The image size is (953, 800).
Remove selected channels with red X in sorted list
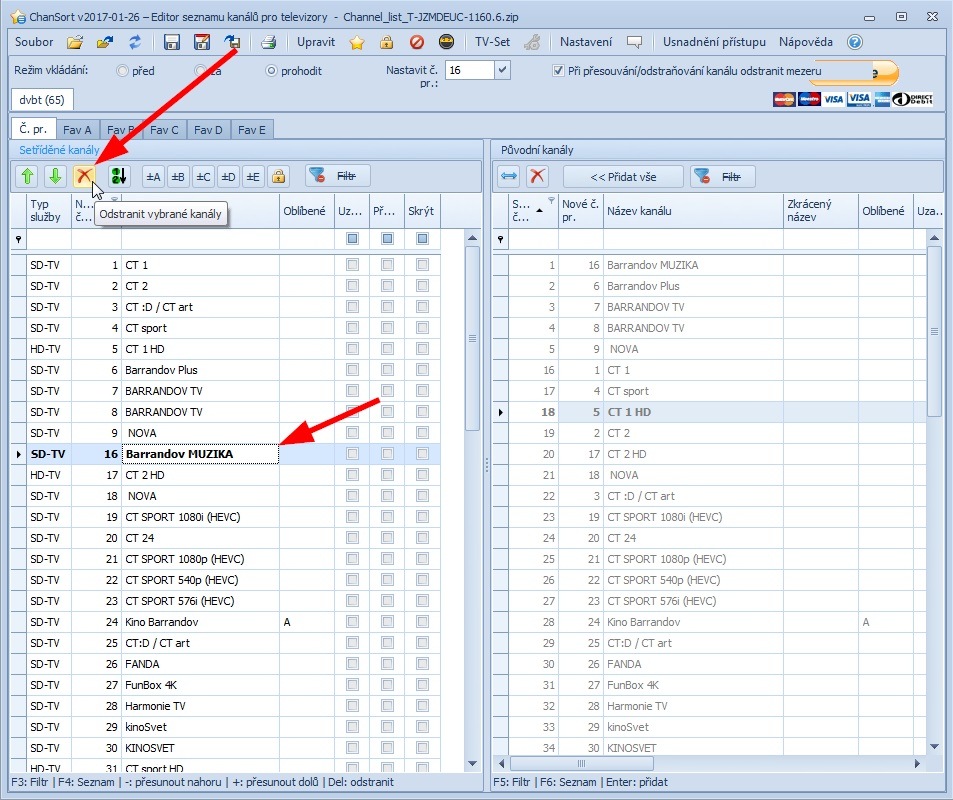tap(84, 176)
